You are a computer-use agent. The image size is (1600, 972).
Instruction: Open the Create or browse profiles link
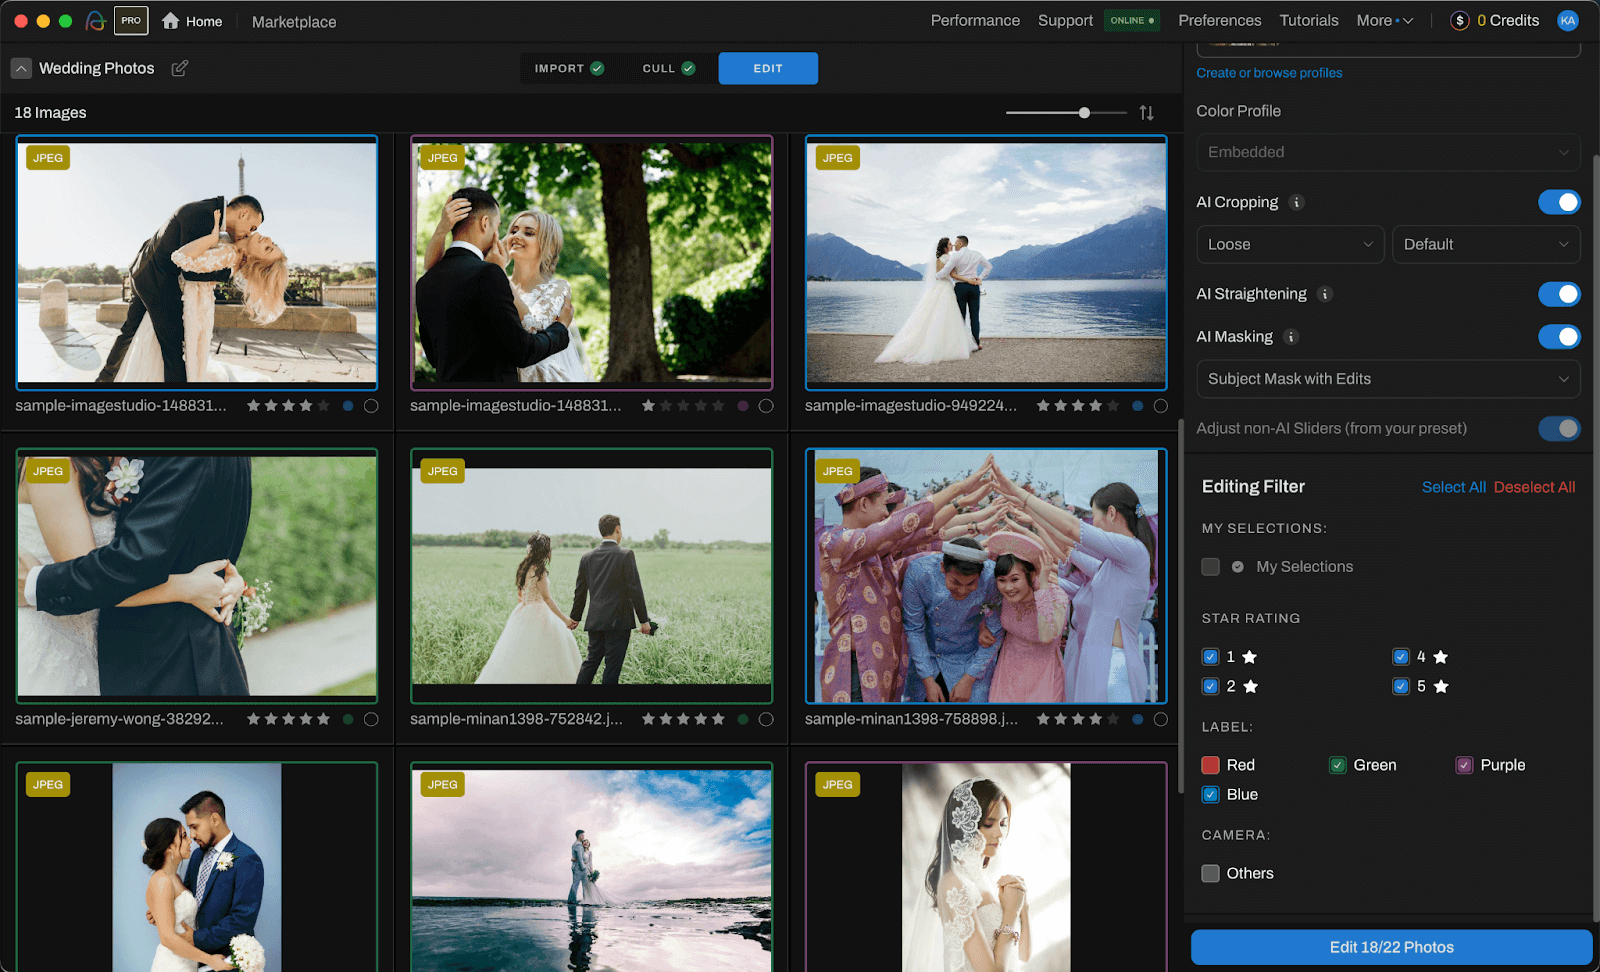coord(1268,72)
